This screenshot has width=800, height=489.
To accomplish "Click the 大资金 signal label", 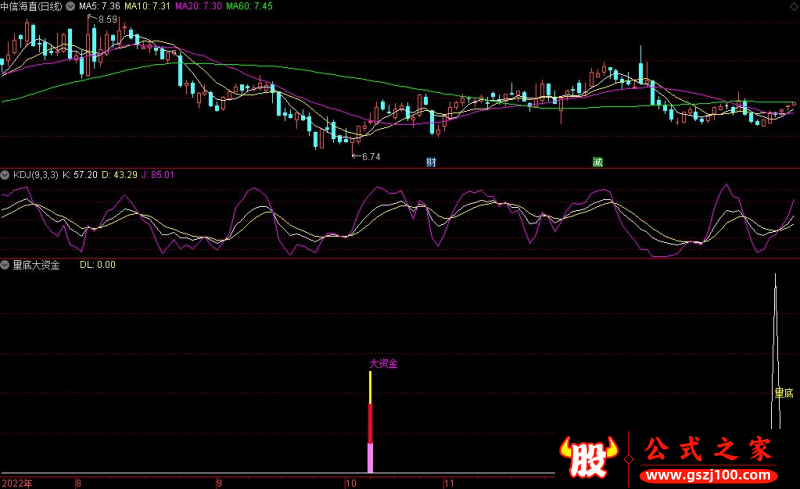I will [383, 364].
